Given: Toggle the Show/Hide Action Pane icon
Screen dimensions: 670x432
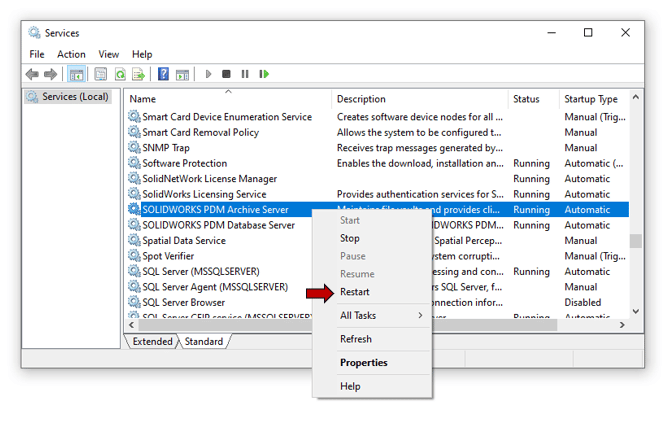Looking at the screenshot, I should click(x=182, y=74).
